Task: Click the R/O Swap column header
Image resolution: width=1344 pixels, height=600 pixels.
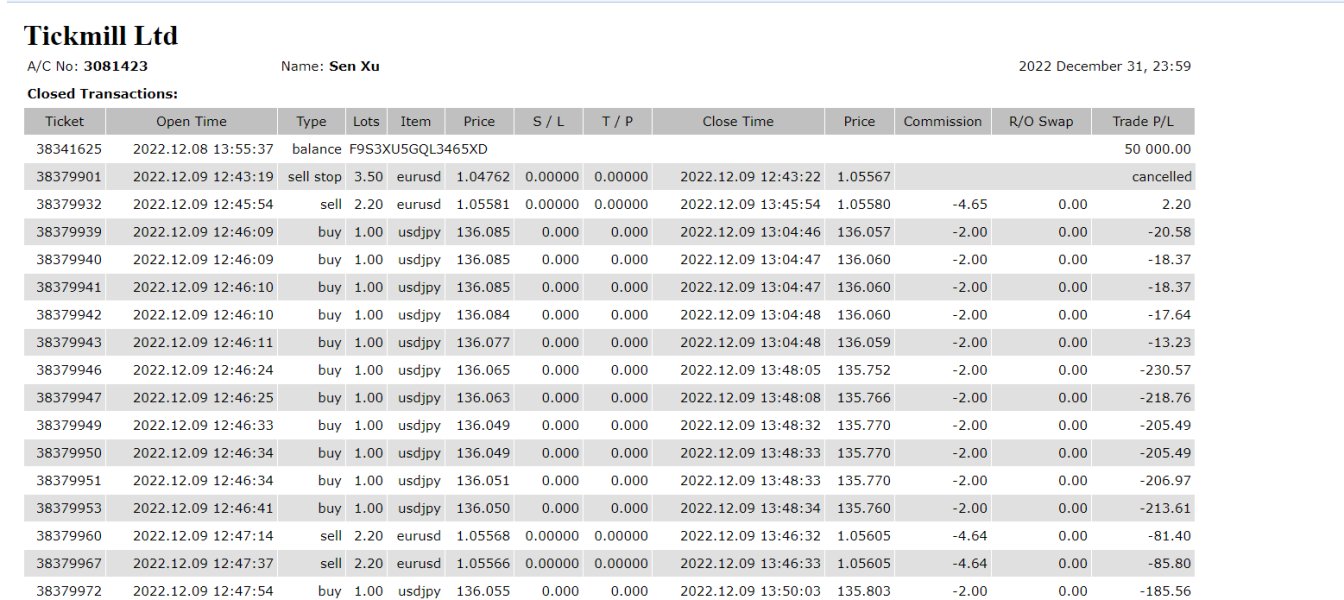Action: point(1041,121)
